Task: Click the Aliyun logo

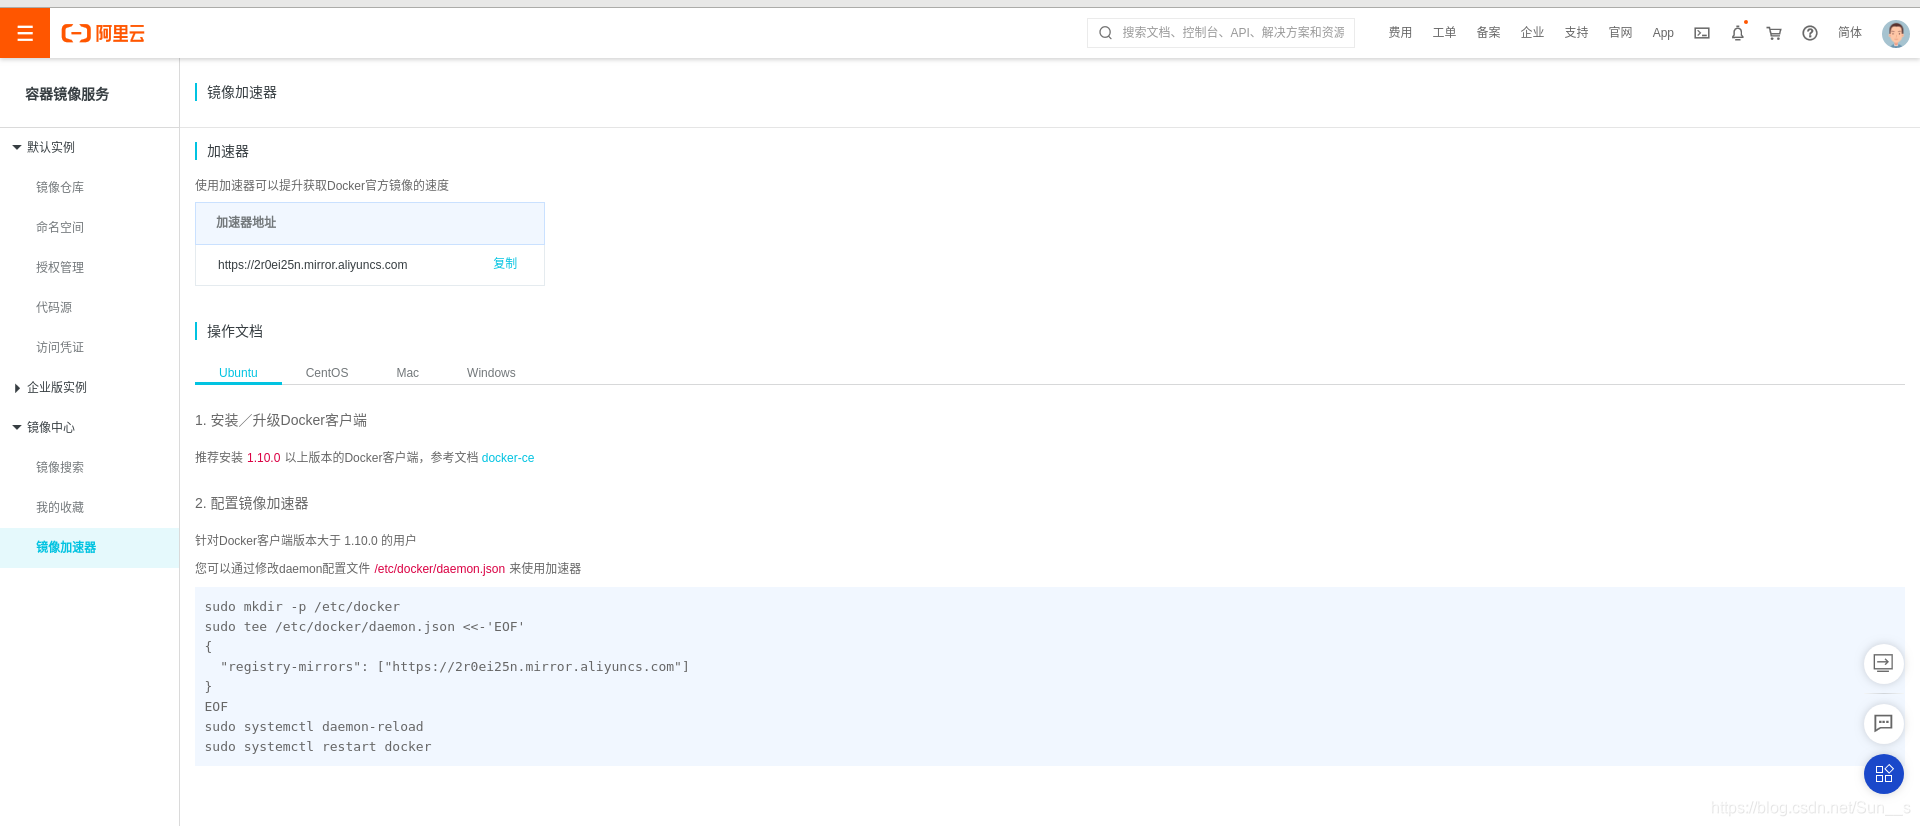Action: [103, 33]
